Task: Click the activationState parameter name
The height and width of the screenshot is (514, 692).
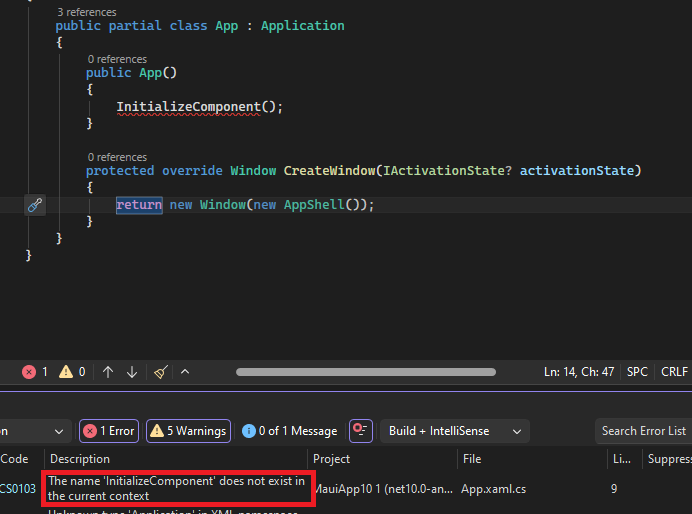Action: coord(577,171)
